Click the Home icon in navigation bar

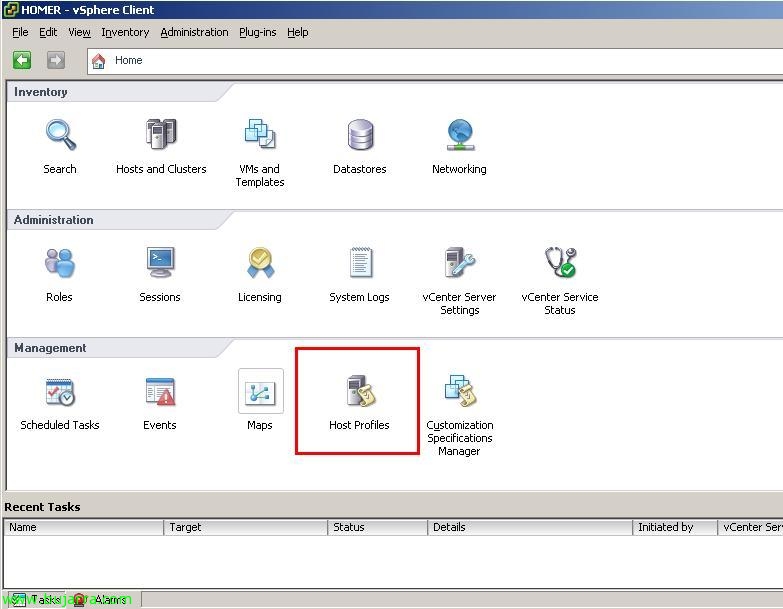(x=98, y=61)
